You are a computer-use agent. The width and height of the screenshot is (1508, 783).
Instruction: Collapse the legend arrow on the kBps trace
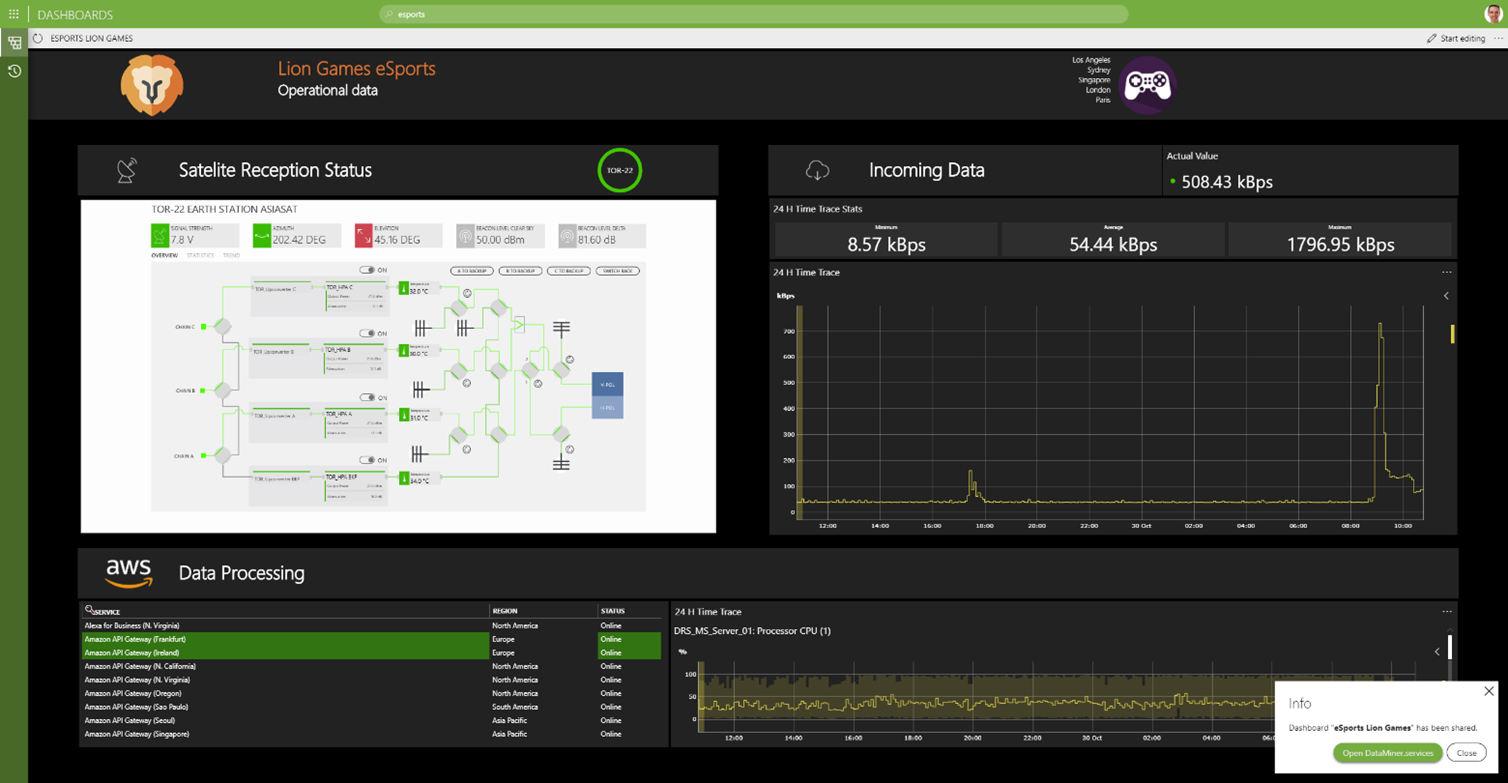(1446, 296)
